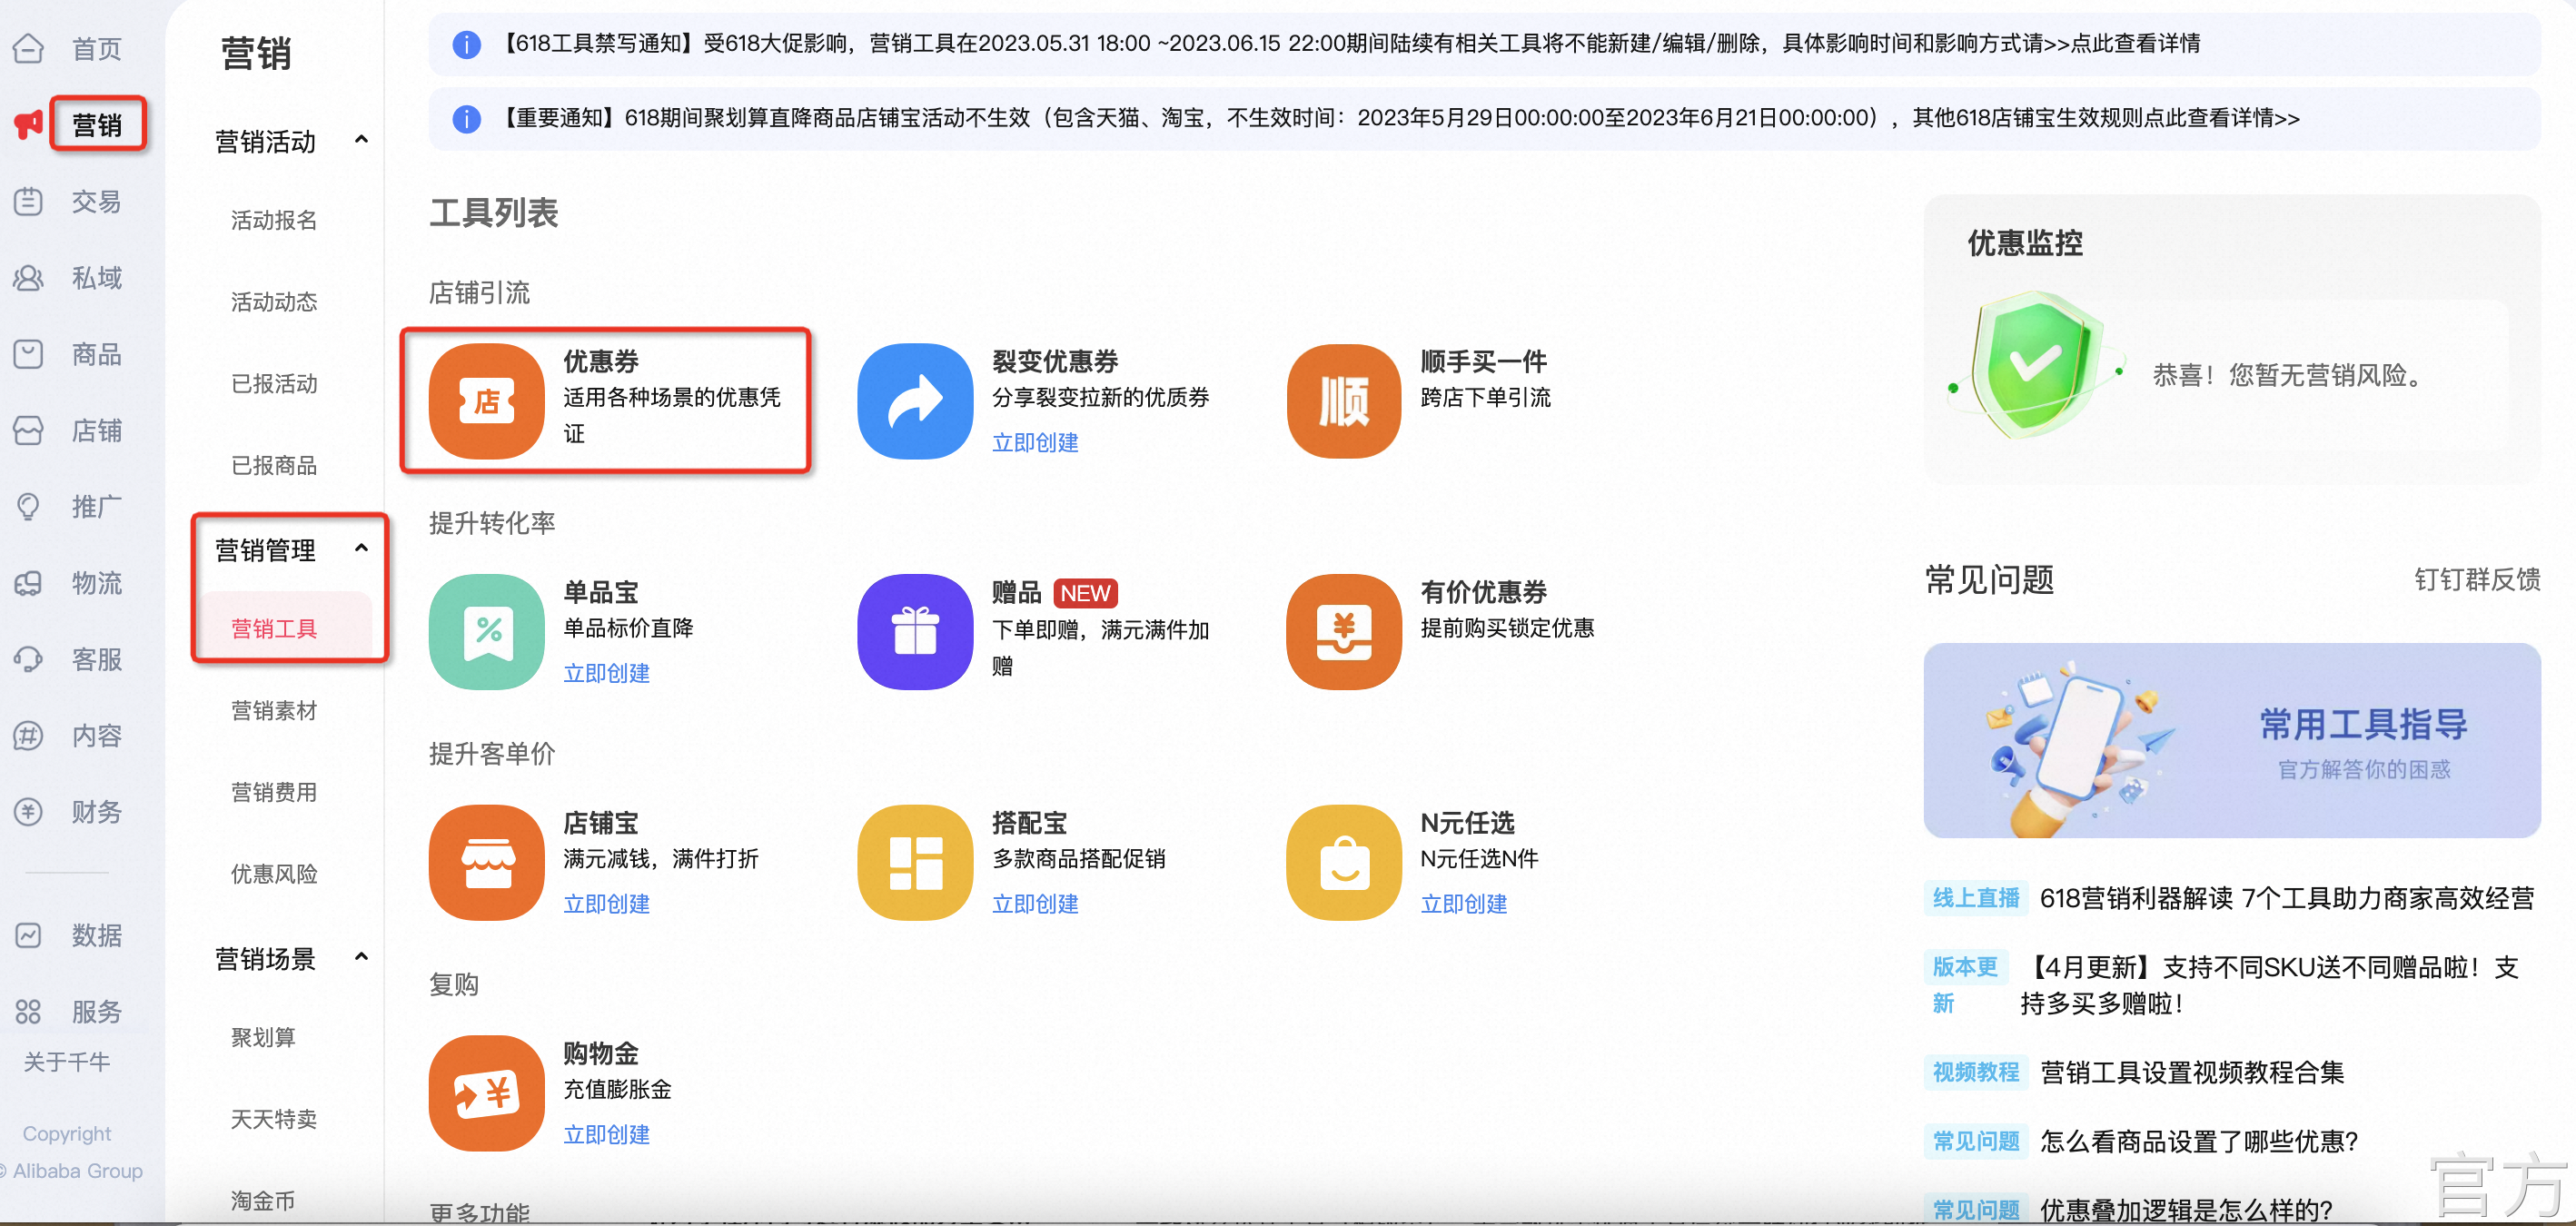Click the 营销 megaphone icon
2576x1226 pixels.
28,125
